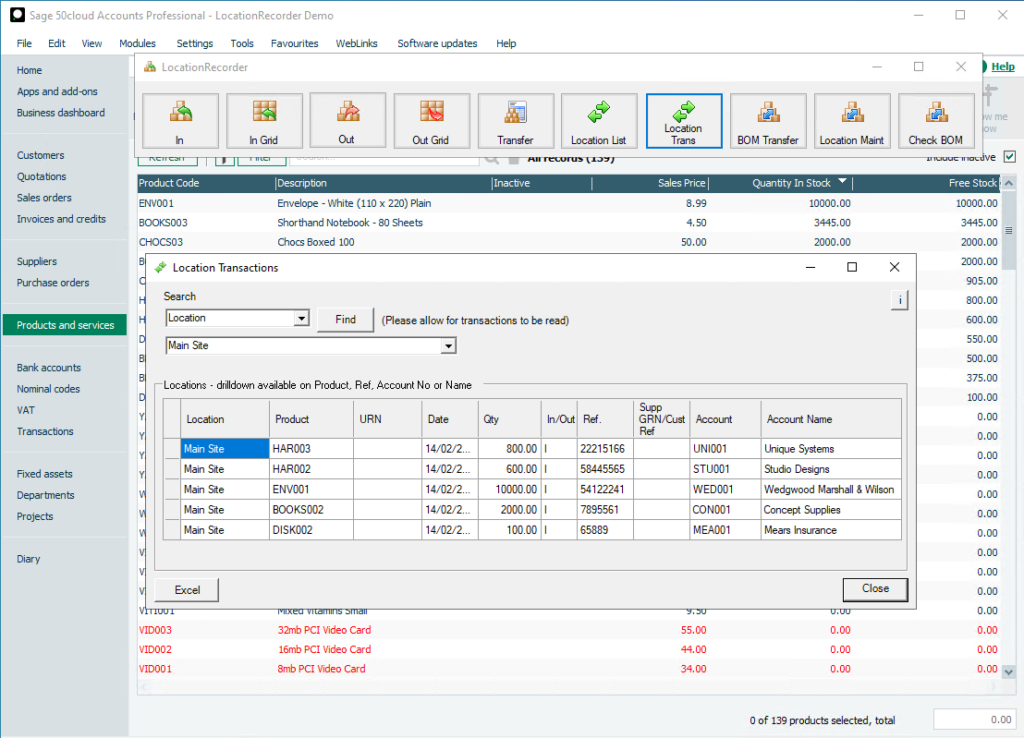The height and width of the screenshot is (738, 1024).
Task: Select the BOM Transfer tool
Action: 768,120
